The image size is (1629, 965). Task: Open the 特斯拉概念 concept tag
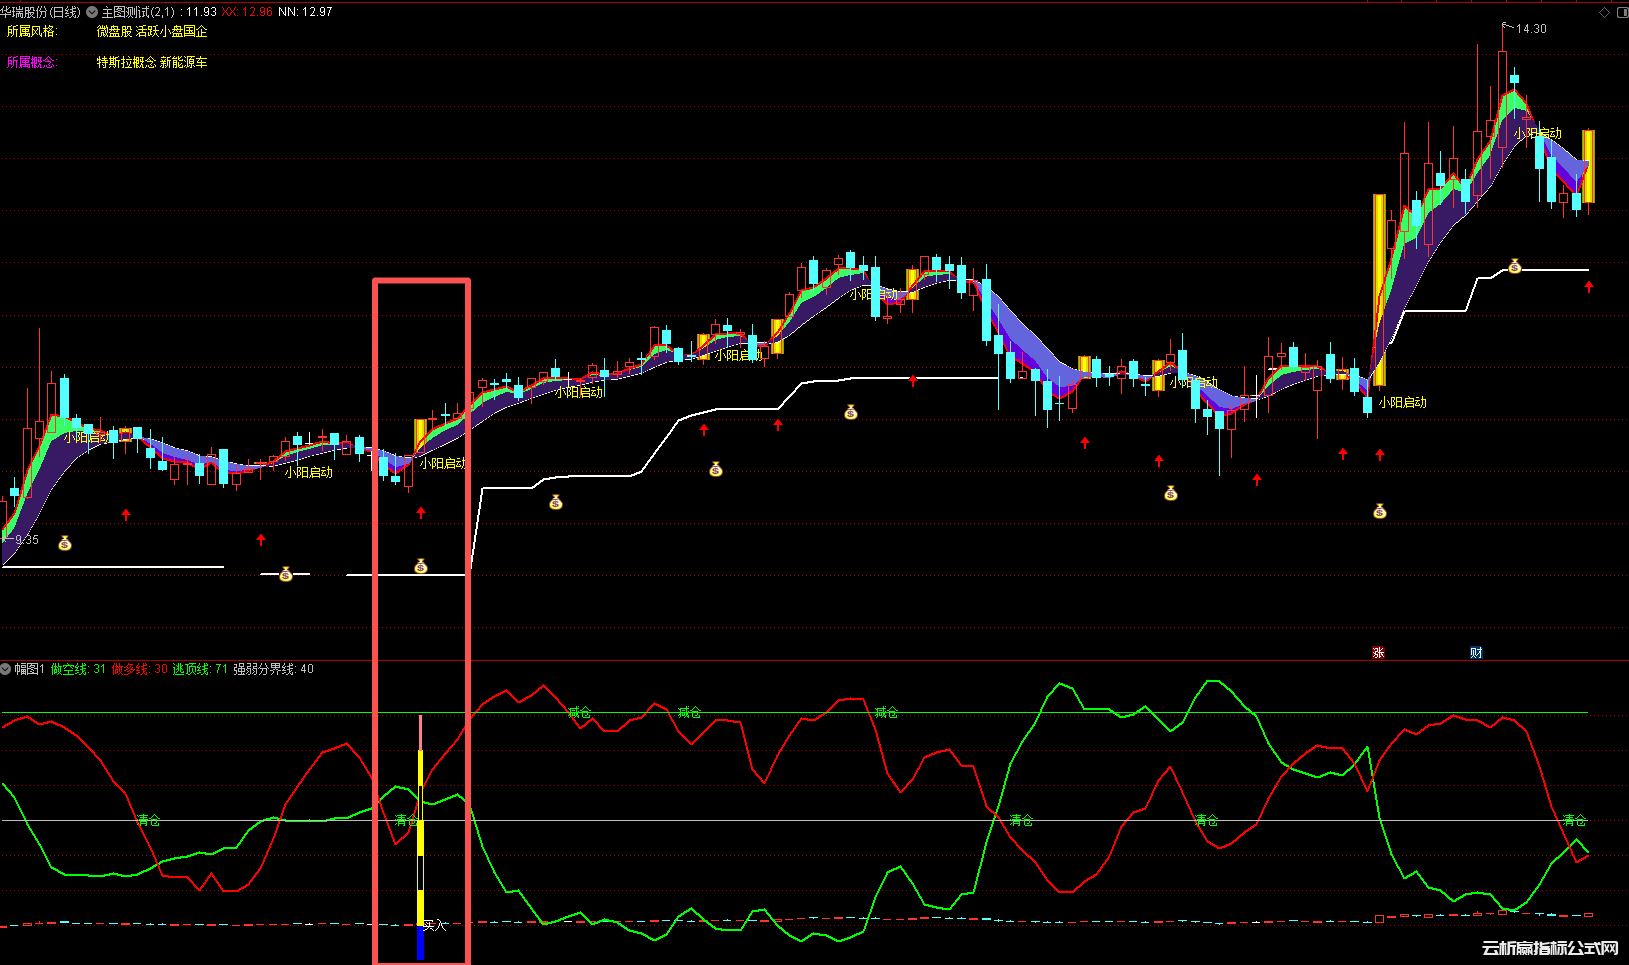coord(126,62)
